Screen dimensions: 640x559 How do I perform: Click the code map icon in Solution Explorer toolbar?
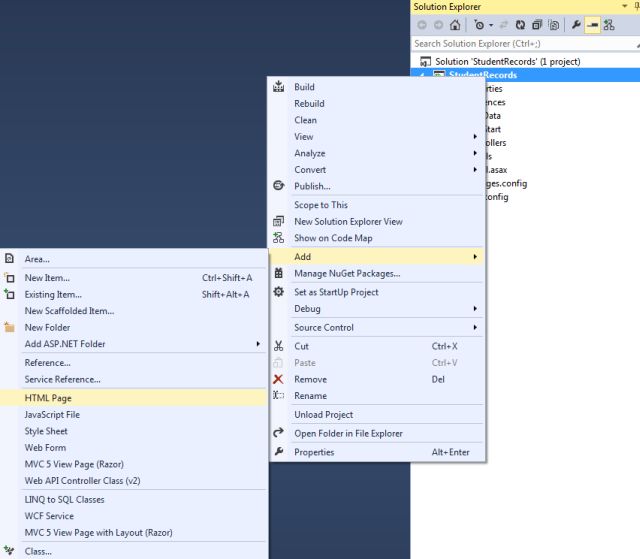tap(609, 25)
